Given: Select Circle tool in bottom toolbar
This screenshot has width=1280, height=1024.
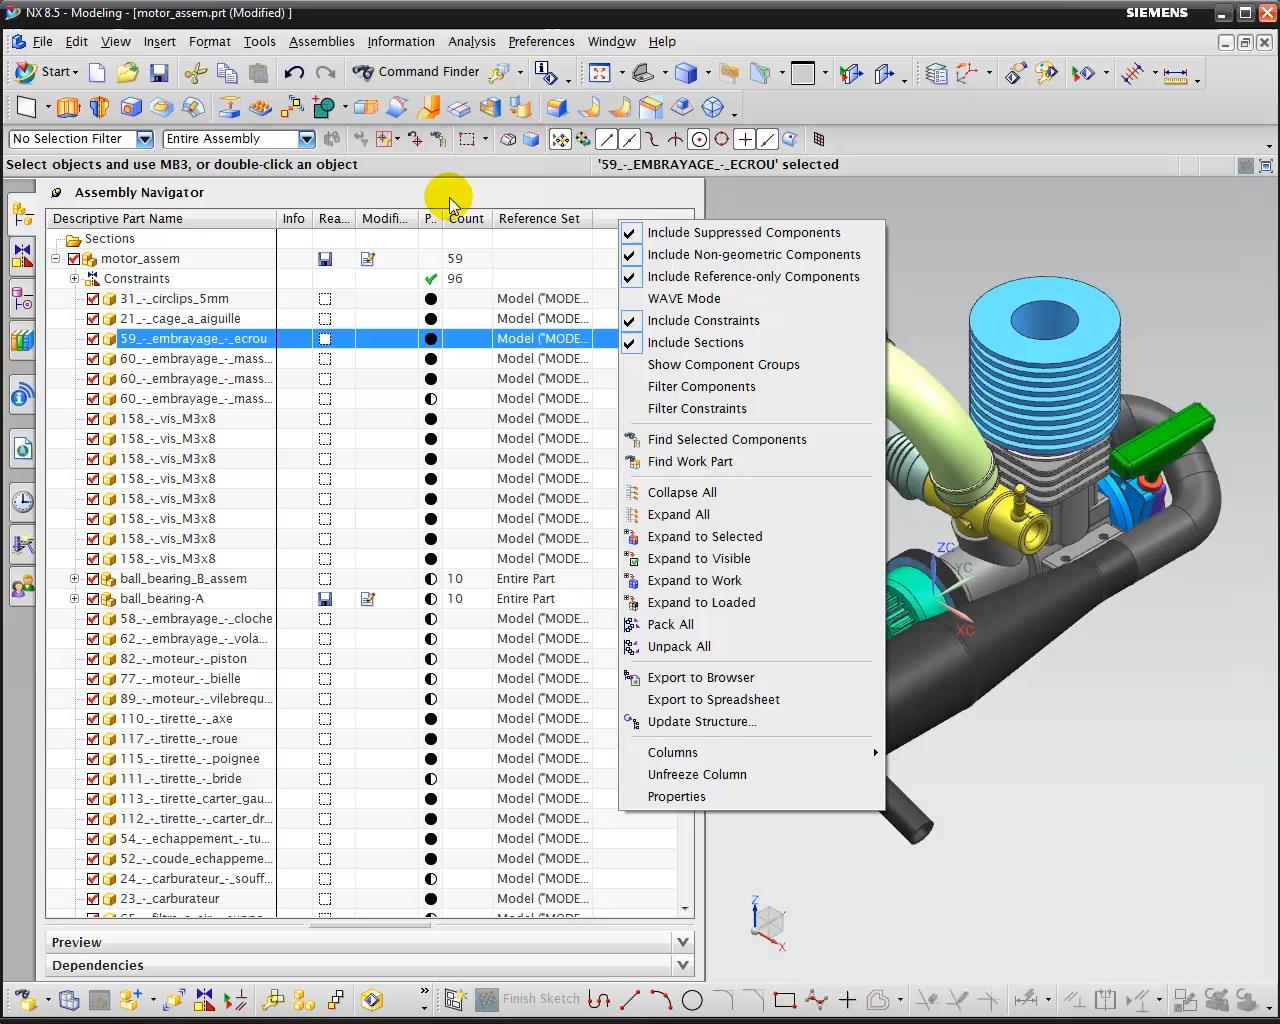Looking at the screenshot, I should [692, 999].
